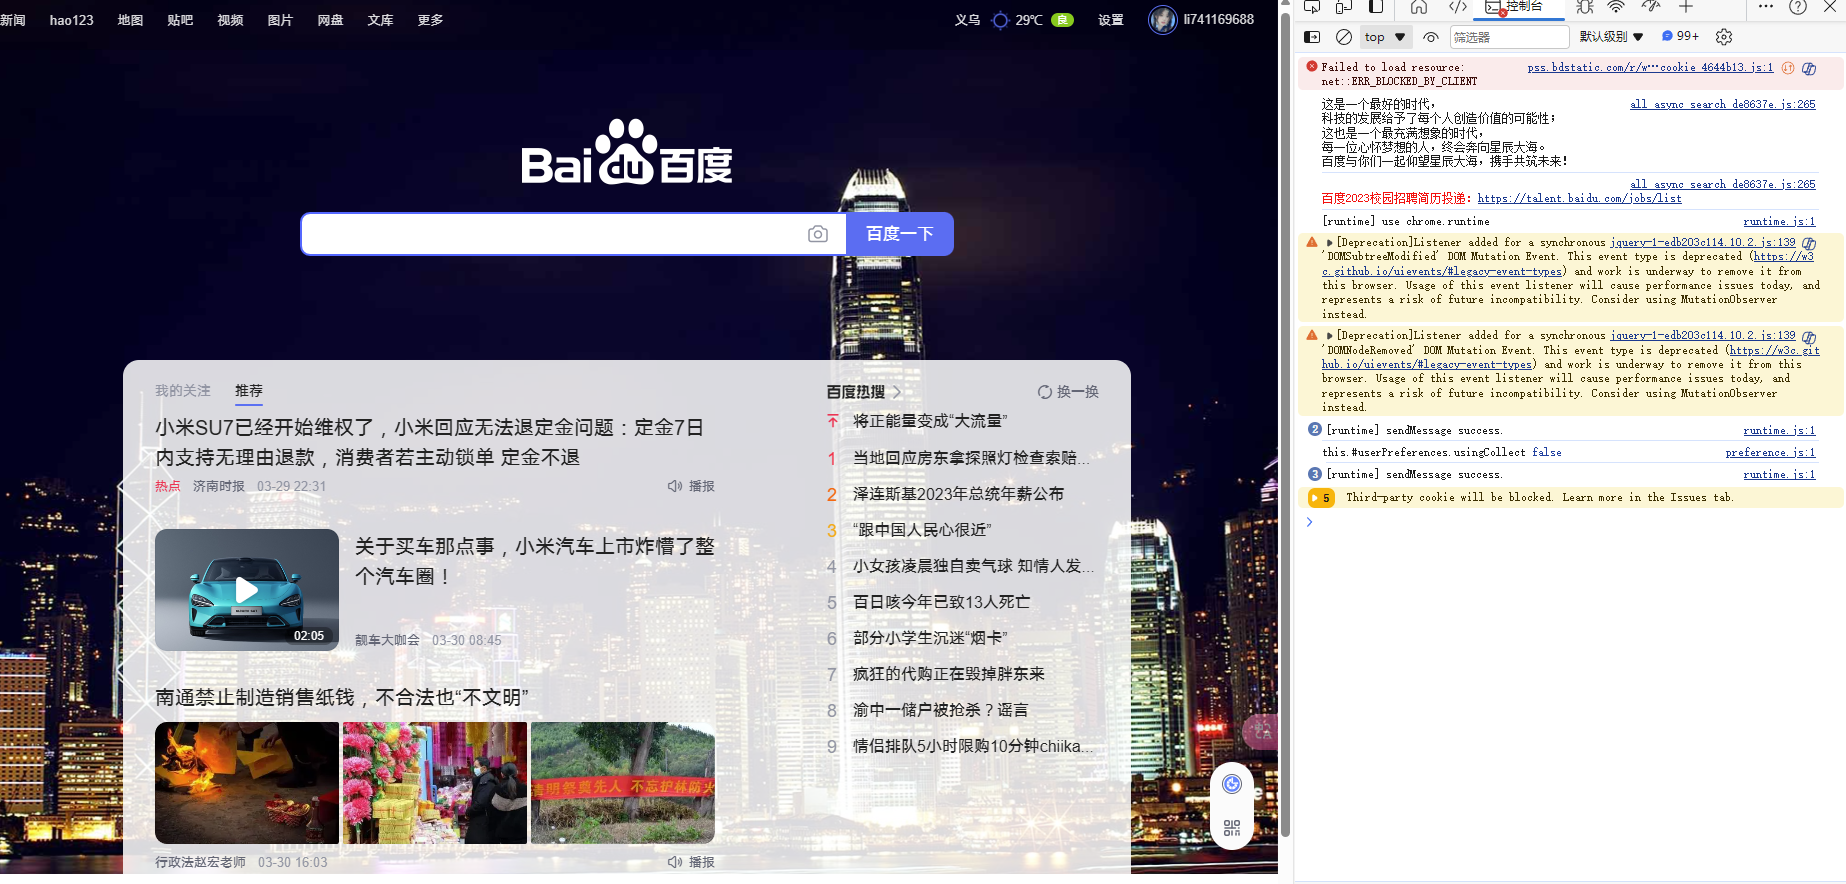Screen dimensions: 1846x884
Task: Open 地图 in Baidu top nav
Action: (130, 20)
